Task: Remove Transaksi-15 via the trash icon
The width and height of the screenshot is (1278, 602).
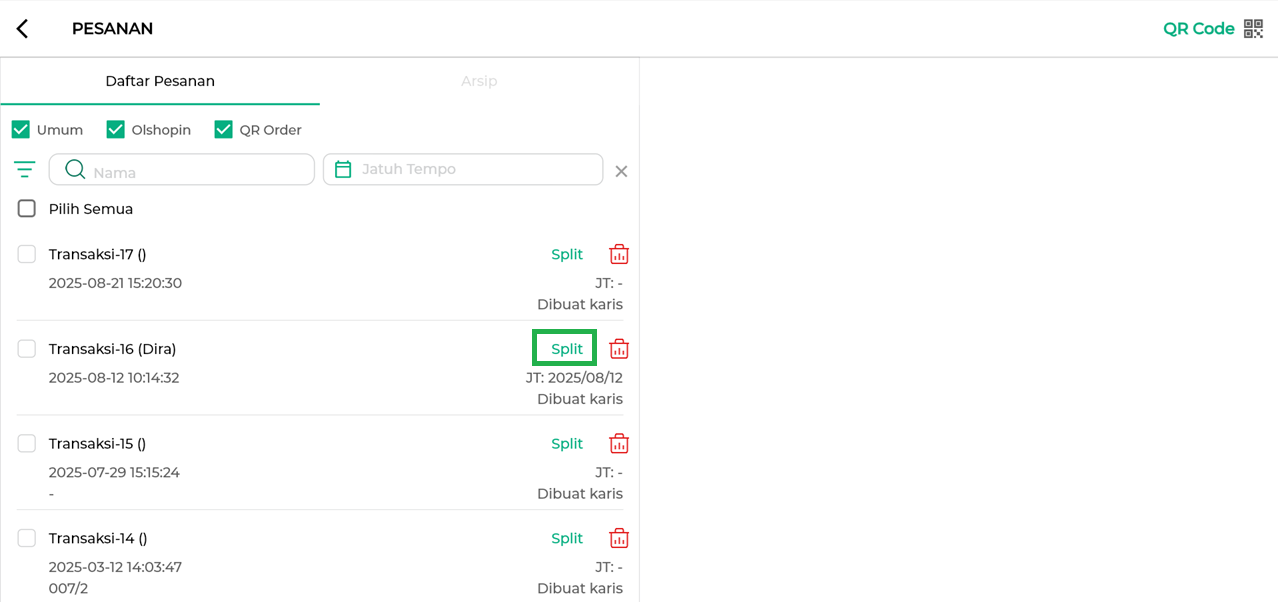Action: pos(619,443)
